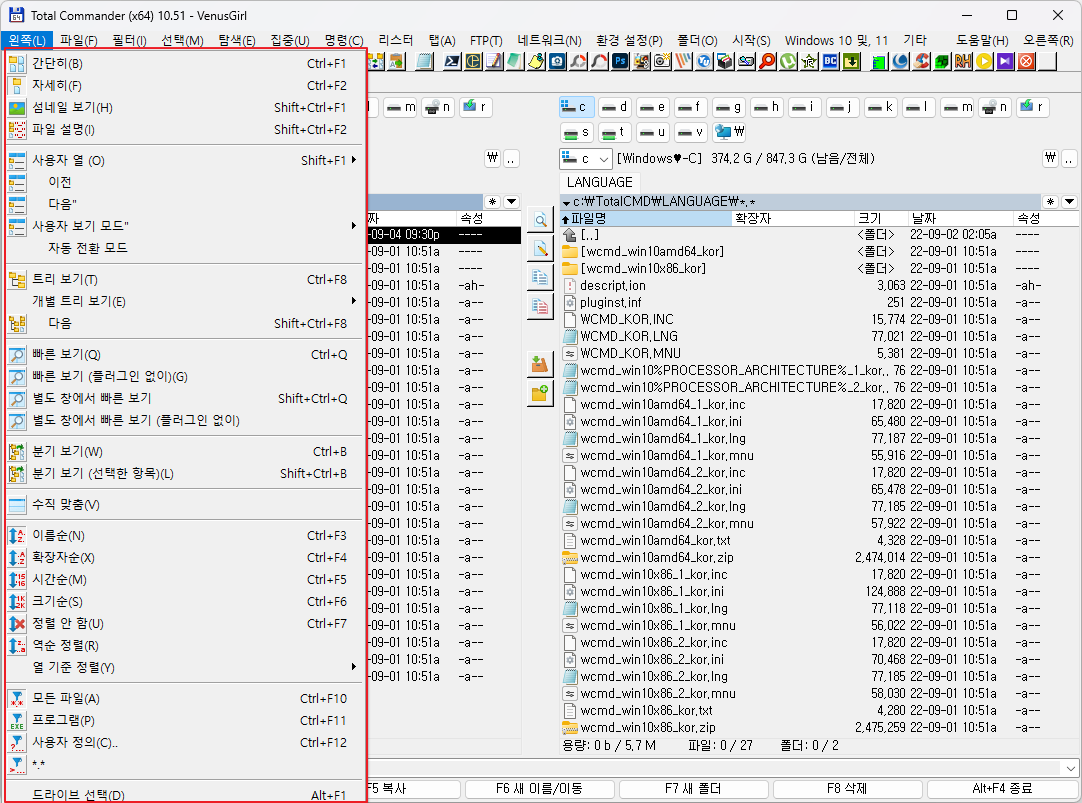Click the F7 새 폴더 button
Screen dimensions: 1082x803
693,789
